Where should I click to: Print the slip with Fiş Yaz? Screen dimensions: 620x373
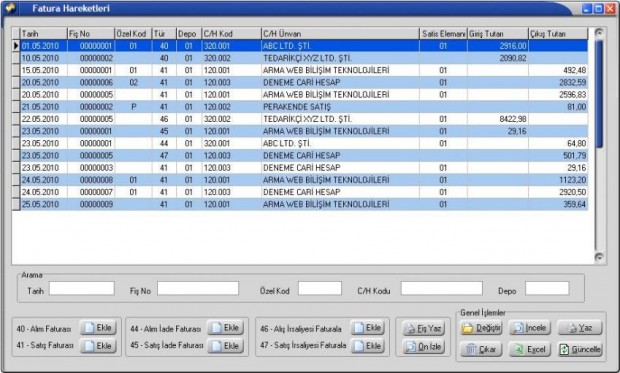(x=423, y=328)
